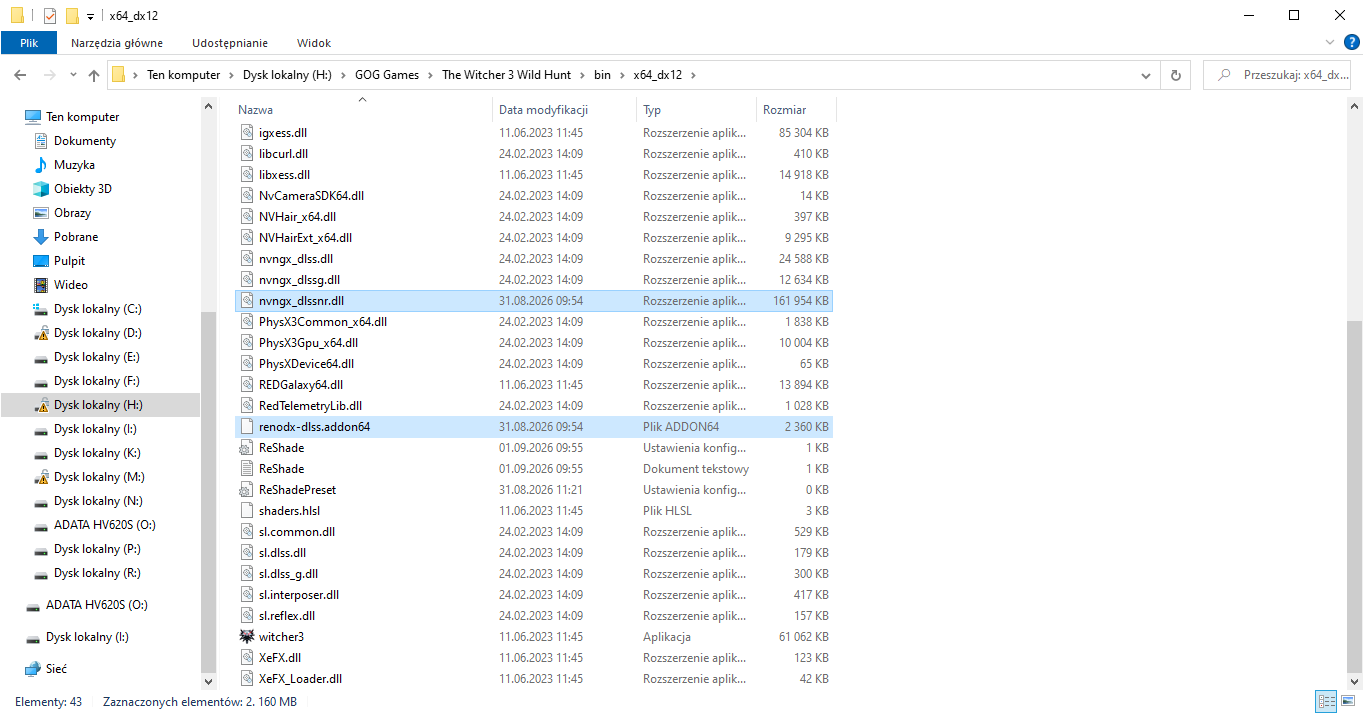The image size is (1364, 714).
Task: Open address bar history dropdown
Action: point(1146,75)
